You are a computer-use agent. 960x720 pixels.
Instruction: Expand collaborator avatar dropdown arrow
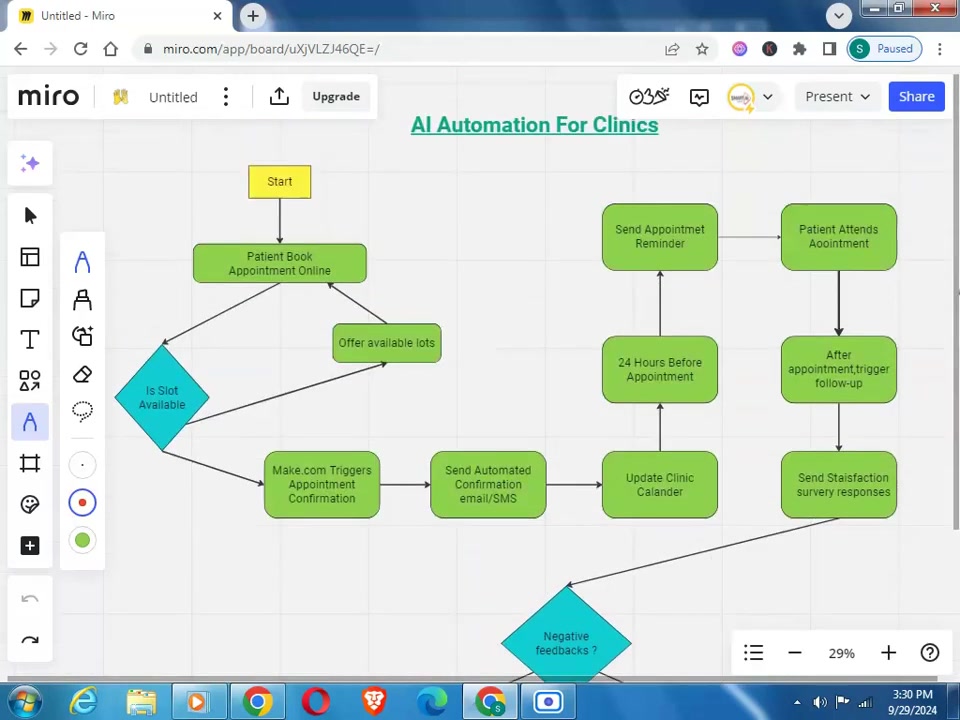768,97
